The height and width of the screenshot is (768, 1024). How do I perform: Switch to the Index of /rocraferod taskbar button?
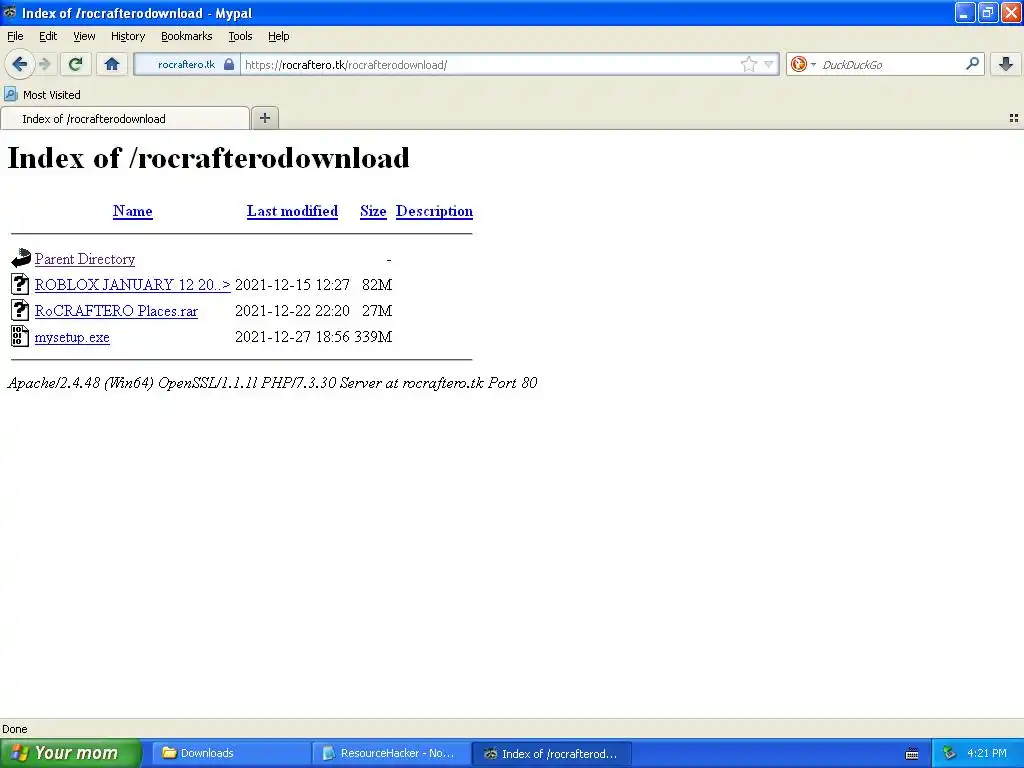(x=551, y=753)
